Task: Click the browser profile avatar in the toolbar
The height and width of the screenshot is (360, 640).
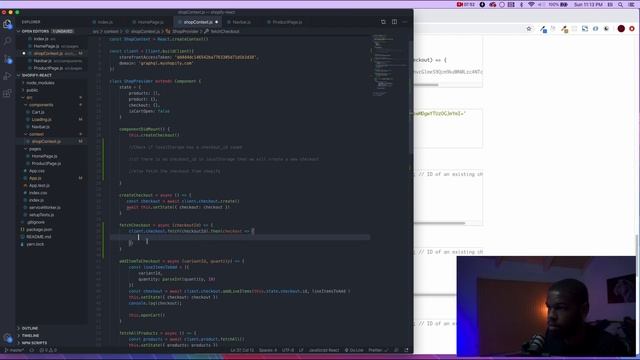Action: 621,29
